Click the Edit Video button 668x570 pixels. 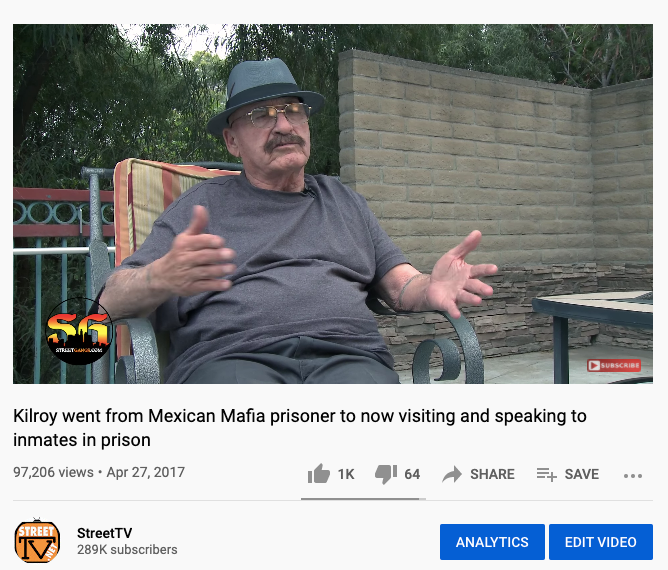(601, 542)
